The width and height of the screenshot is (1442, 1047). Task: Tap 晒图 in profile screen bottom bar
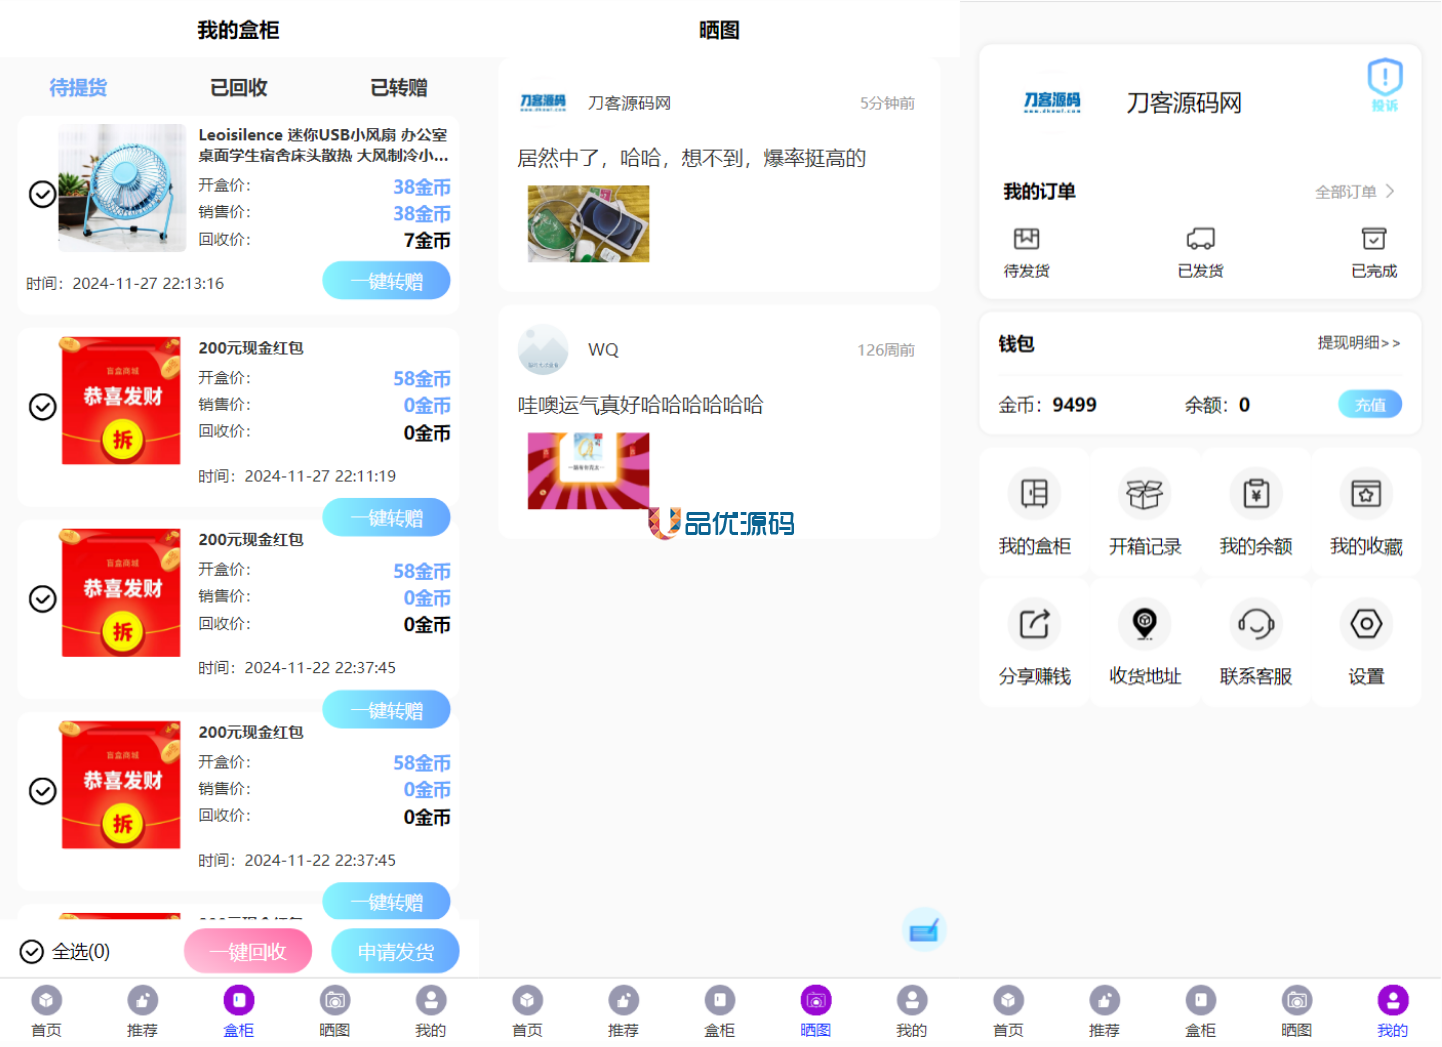1296,1011
